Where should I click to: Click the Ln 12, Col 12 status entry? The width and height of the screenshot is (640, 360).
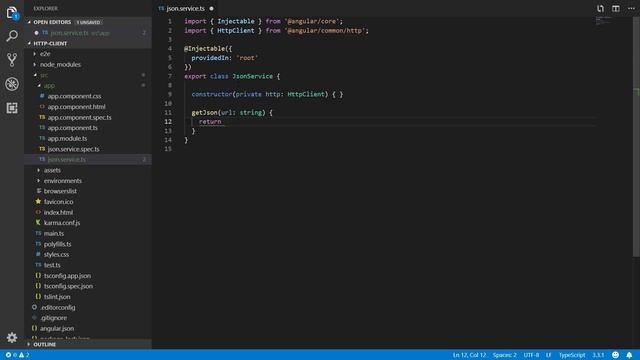coord(469,355)
